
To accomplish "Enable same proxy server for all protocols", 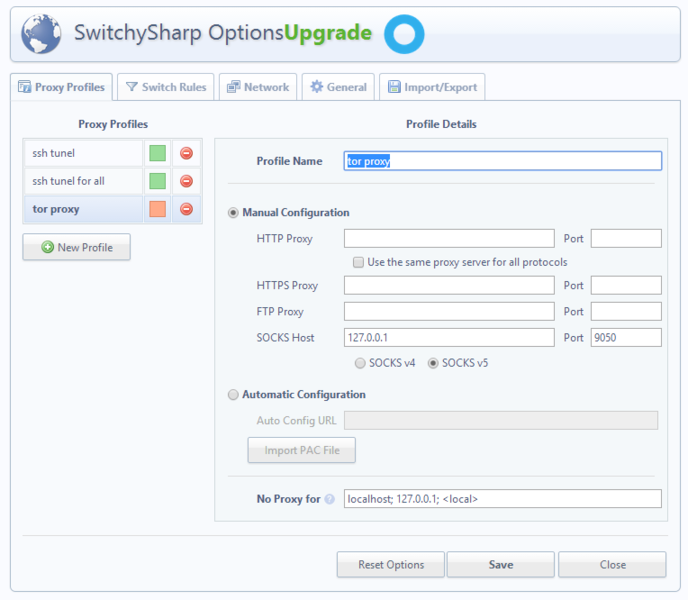I will (358, 262).
